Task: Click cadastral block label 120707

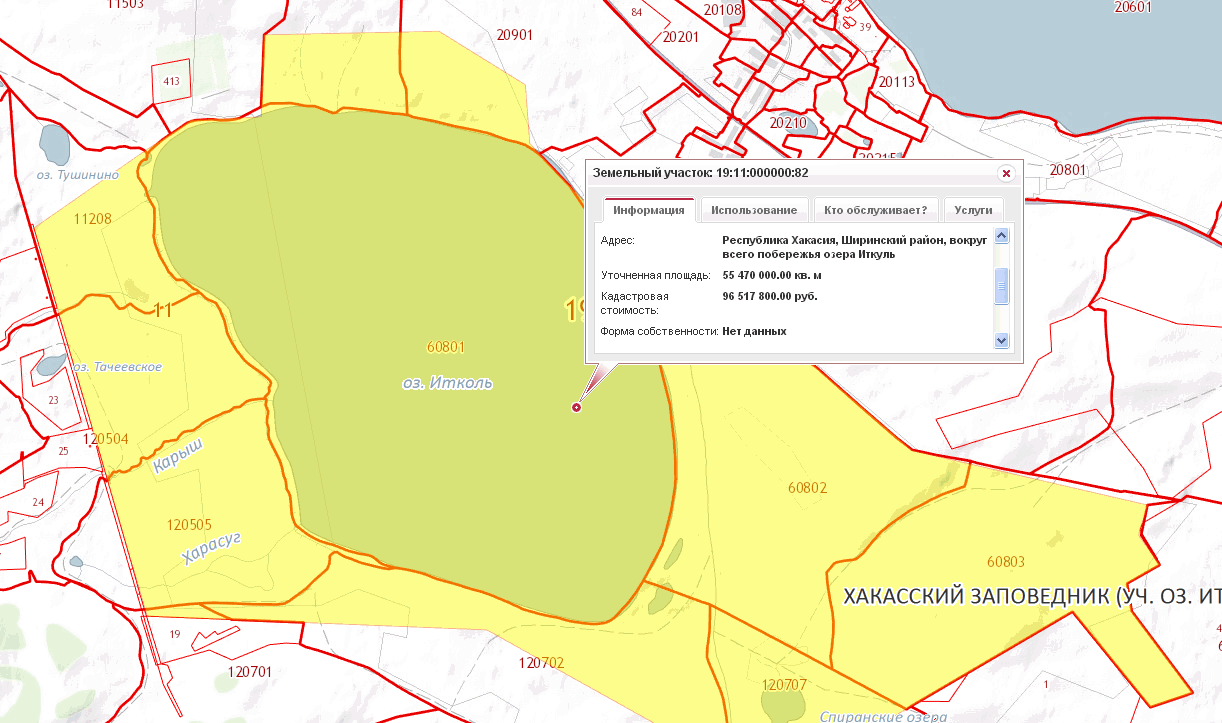Action: pos(783,685)
